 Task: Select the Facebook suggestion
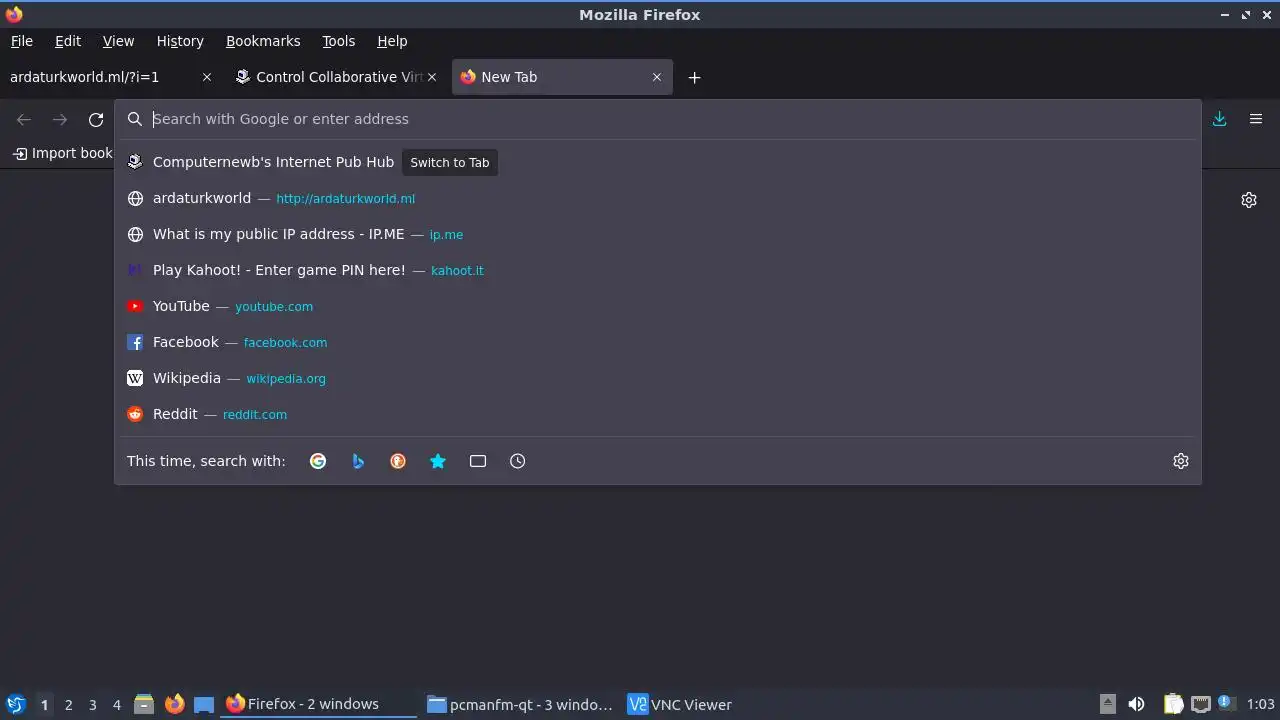click(658, 342)
